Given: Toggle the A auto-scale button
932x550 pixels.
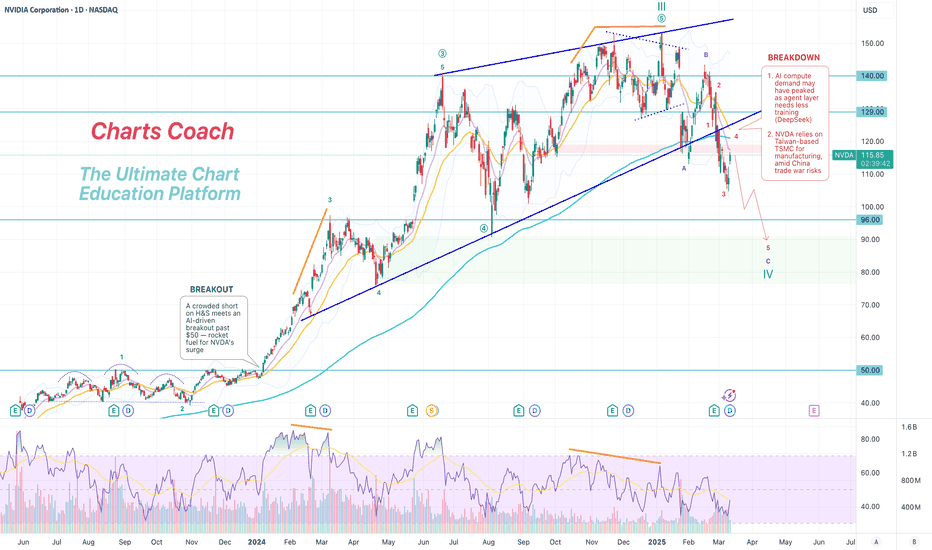Looking at the screenshot, I should point(876,542).
